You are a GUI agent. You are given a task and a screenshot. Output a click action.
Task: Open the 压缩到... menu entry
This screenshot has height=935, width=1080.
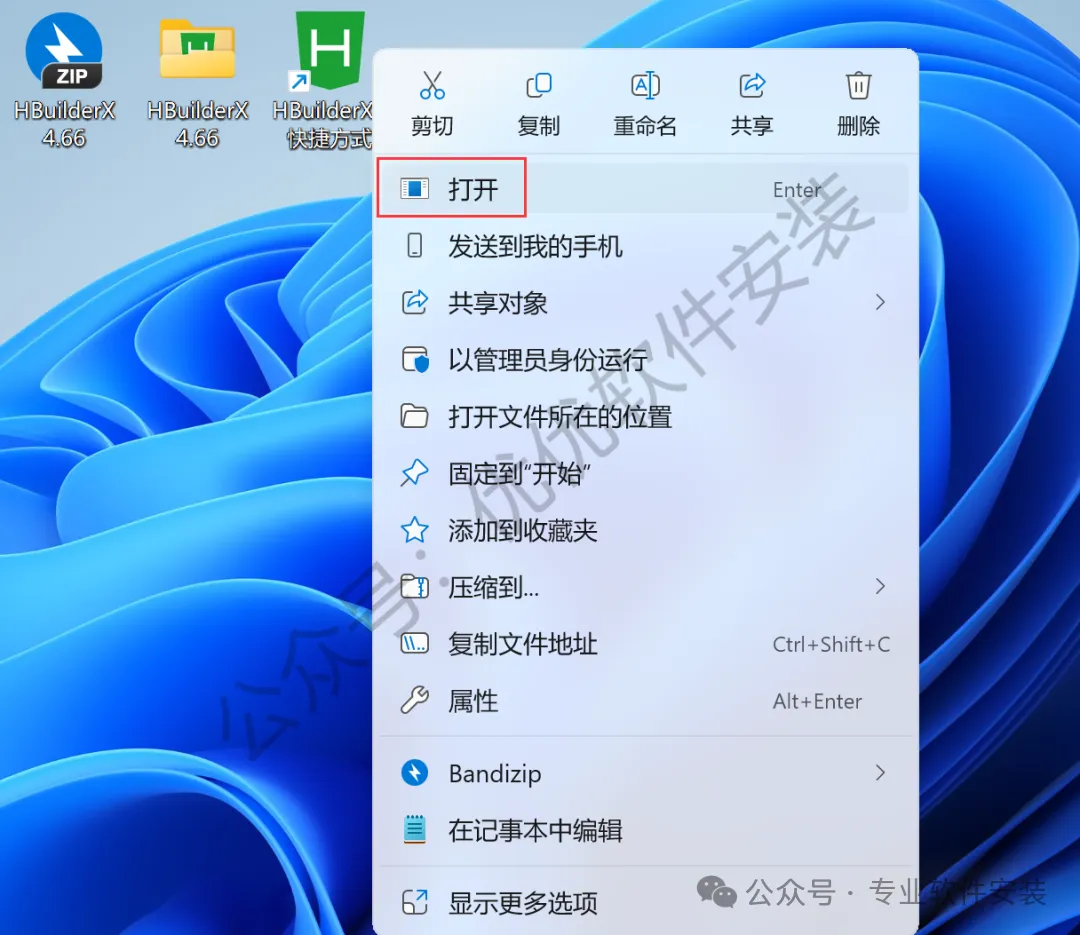(643, 587)
